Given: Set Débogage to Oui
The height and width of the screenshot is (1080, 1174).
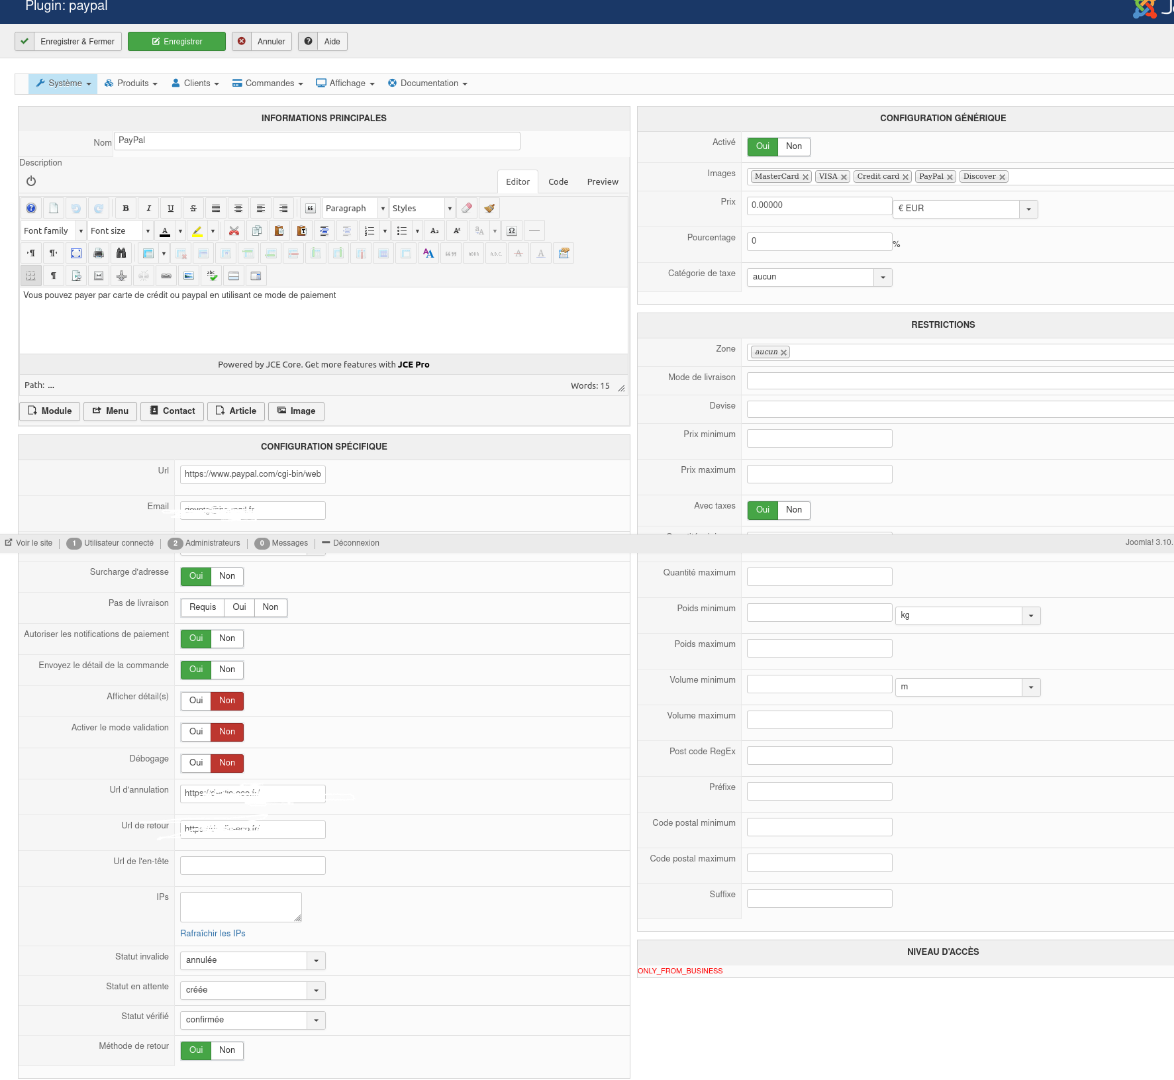Looking at the screenshot, I should tap(196, 763).
